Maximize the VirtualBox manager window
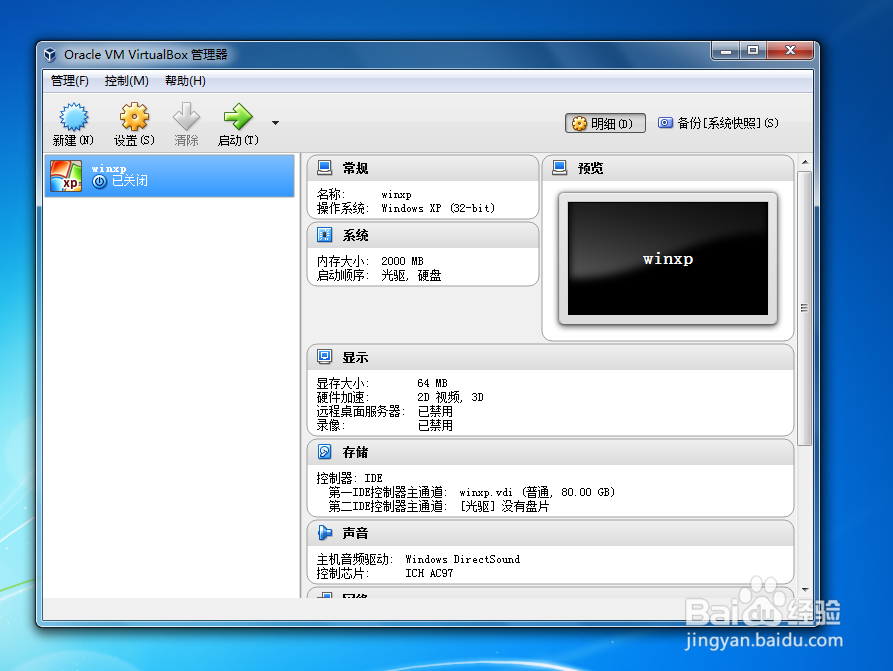The height and width of the screenshot is (671, 893). pos(753,51)
